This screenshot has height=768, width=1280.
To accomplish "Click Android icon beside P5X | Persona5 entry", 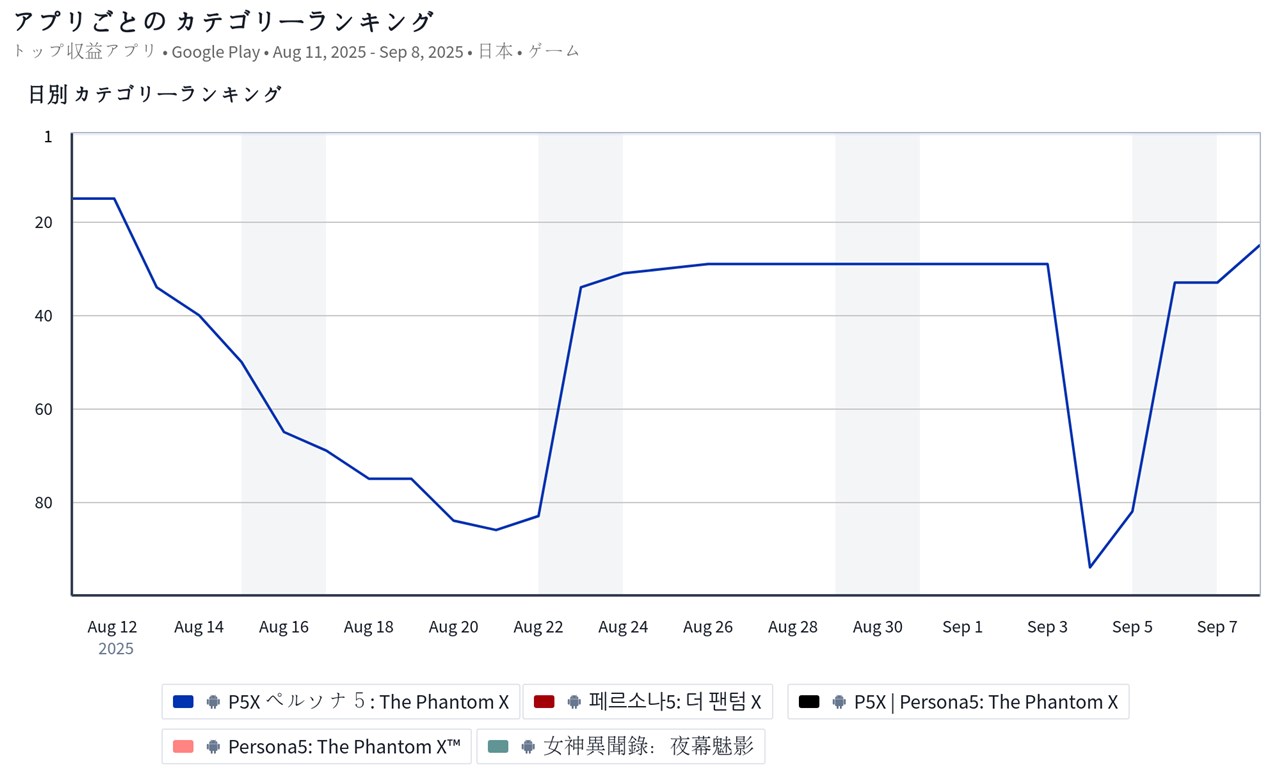I will 839,702.
